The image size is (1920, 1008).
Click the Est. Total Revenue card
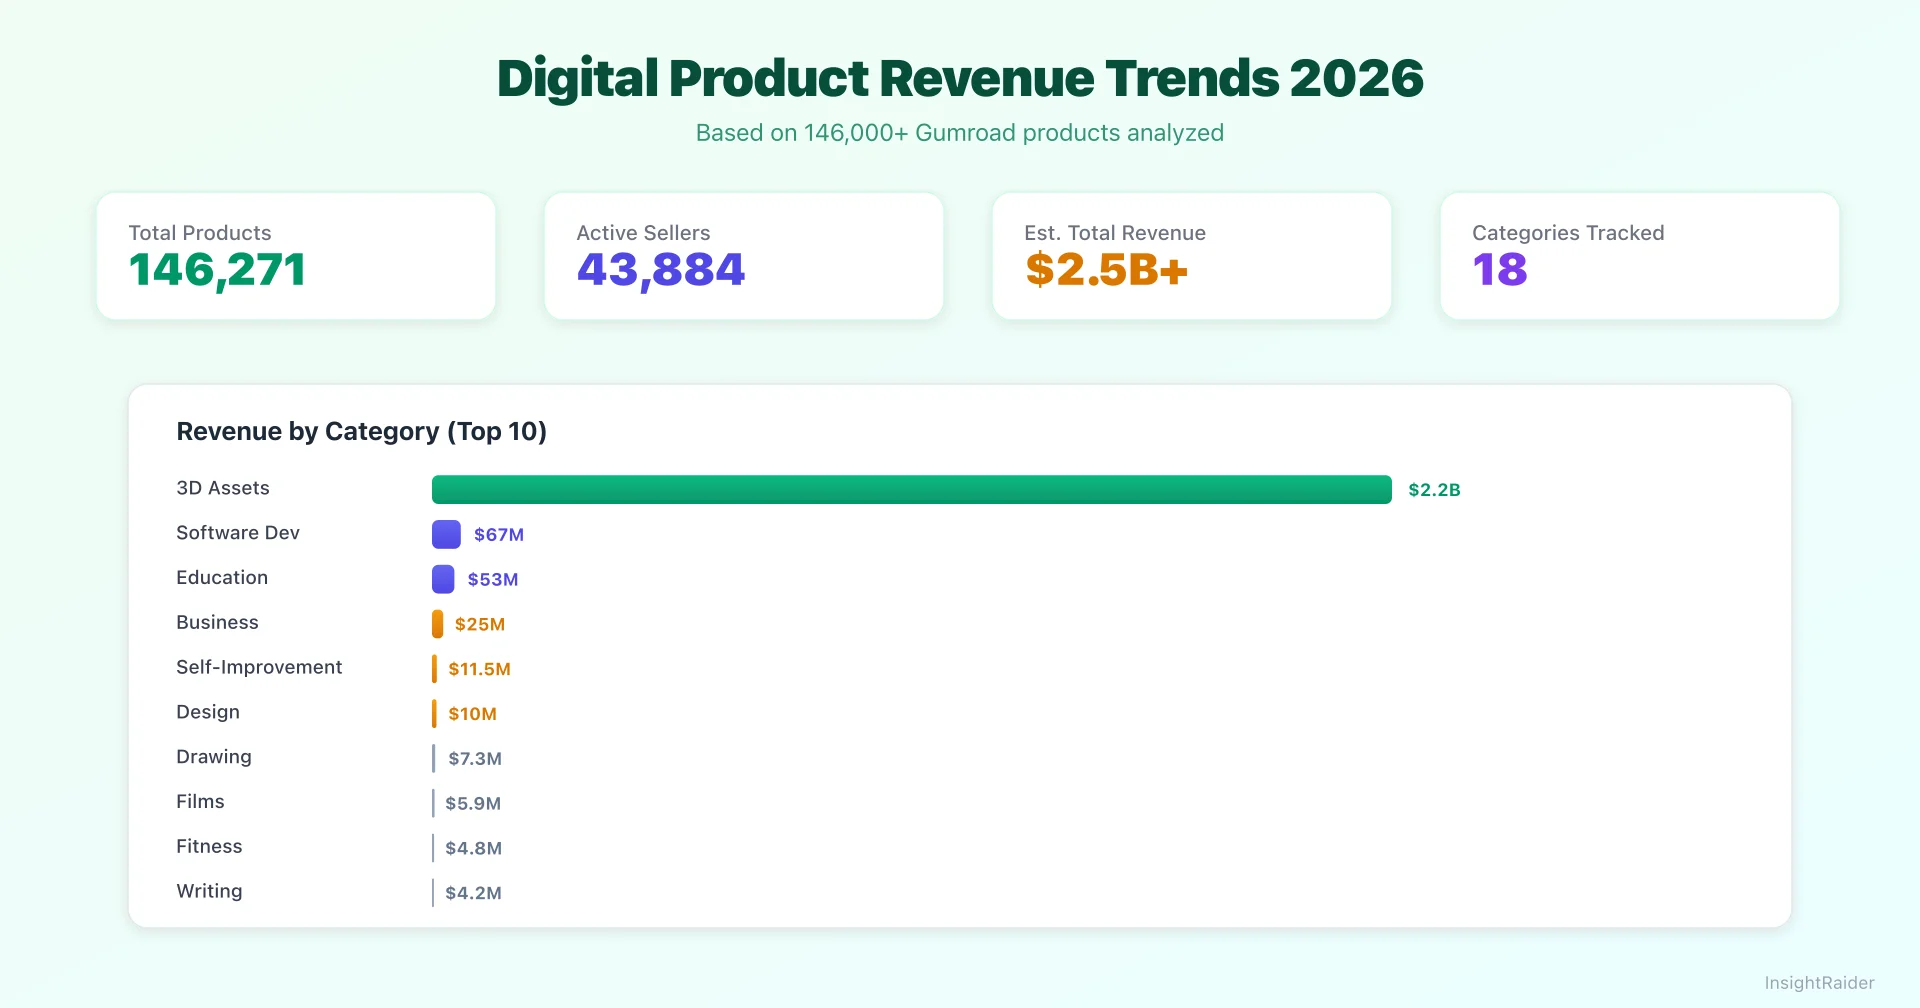tap(1191, 255)
